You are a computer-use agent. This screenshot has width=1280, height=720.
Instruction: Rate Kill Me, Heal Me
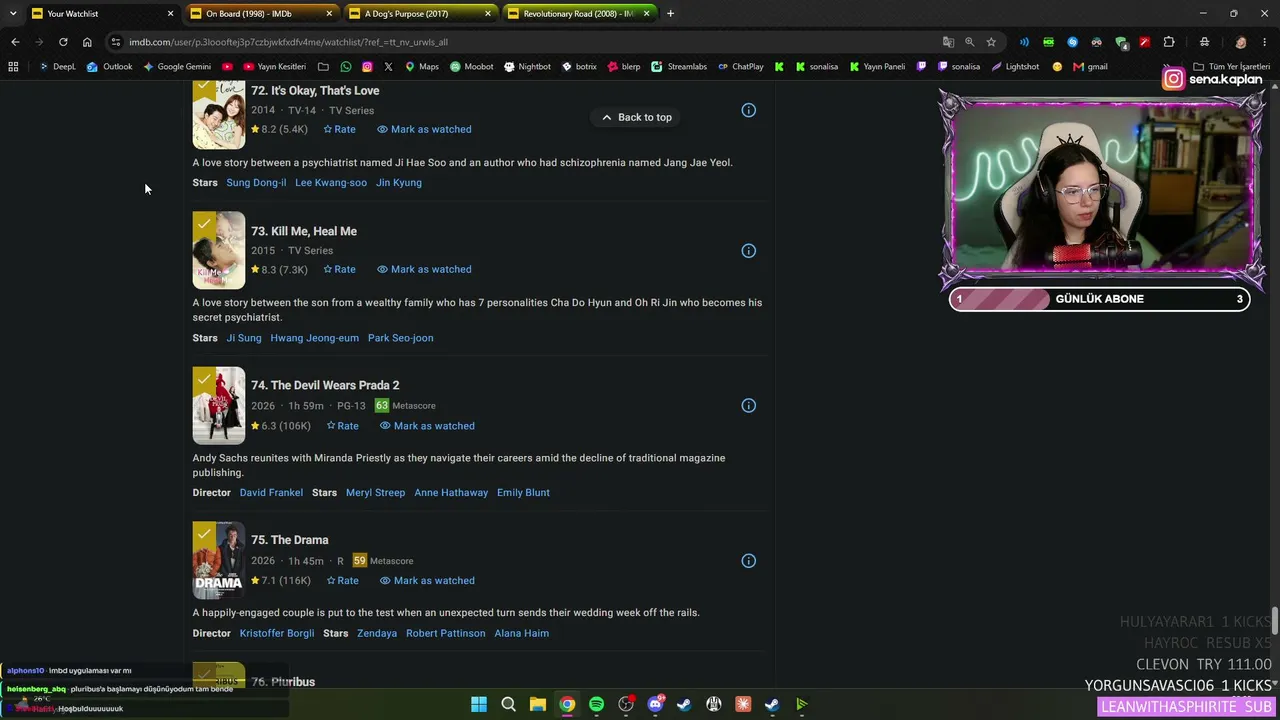pyautogui.click(x=339, y=269)
